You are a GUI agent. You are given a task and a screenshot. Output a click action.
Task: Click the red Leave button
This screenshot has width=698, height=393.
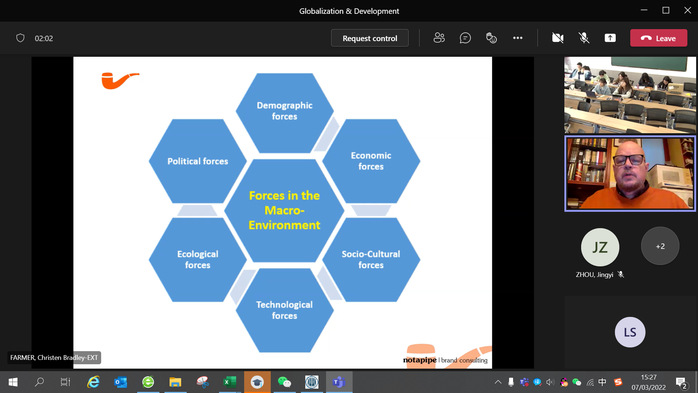(x=658, y=38)
